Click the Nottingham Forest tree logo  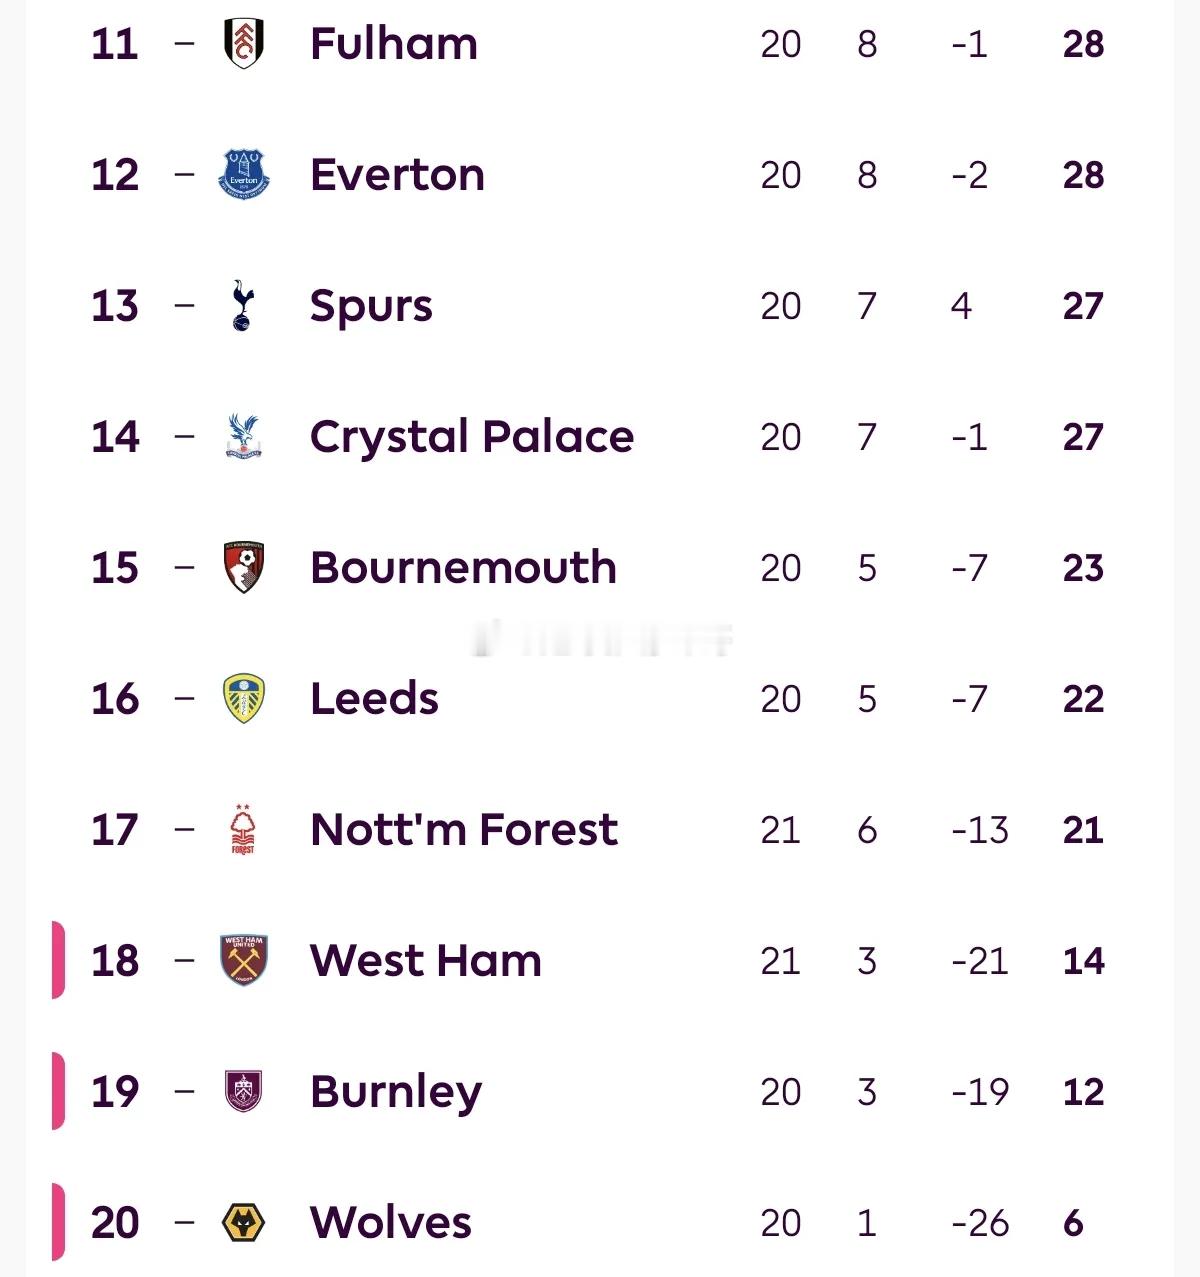click(x=243, y=829)
